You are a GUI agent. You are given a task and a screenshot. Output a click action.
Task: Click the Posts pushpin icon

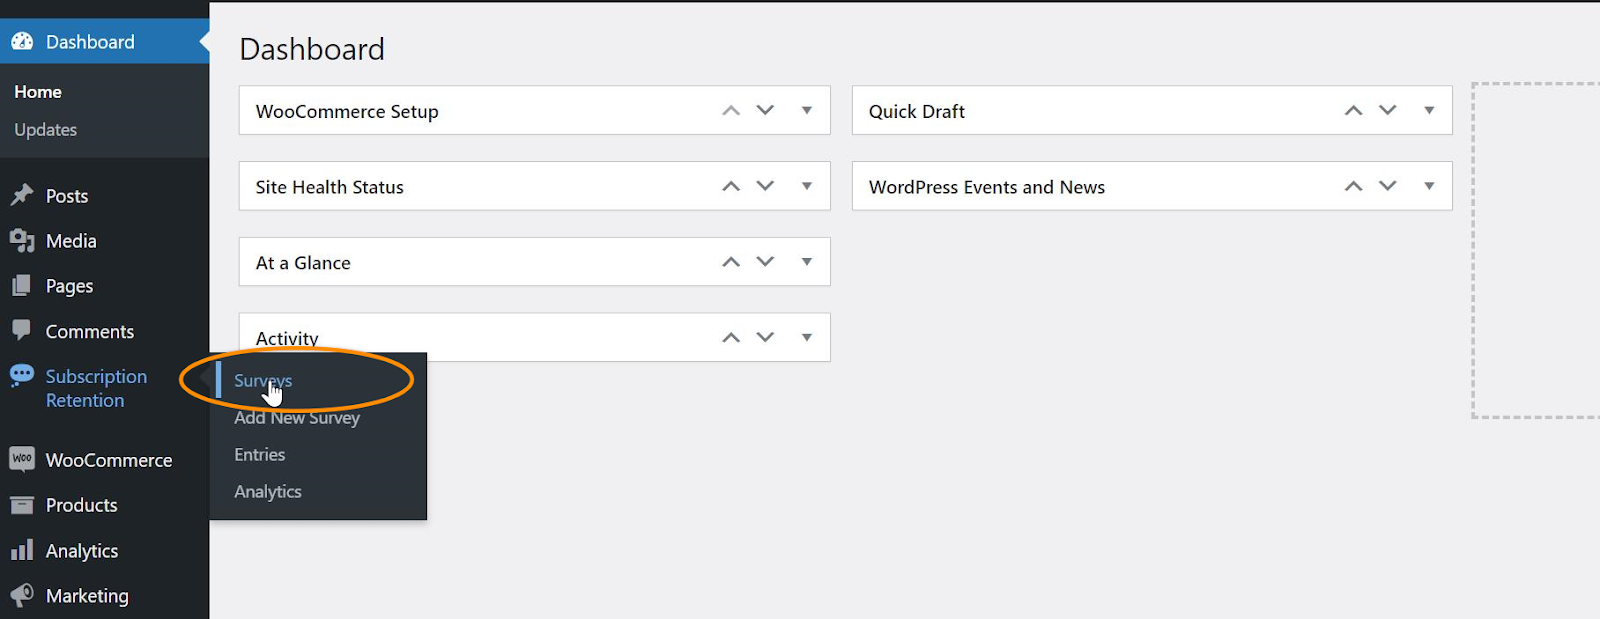pos(22,195)
